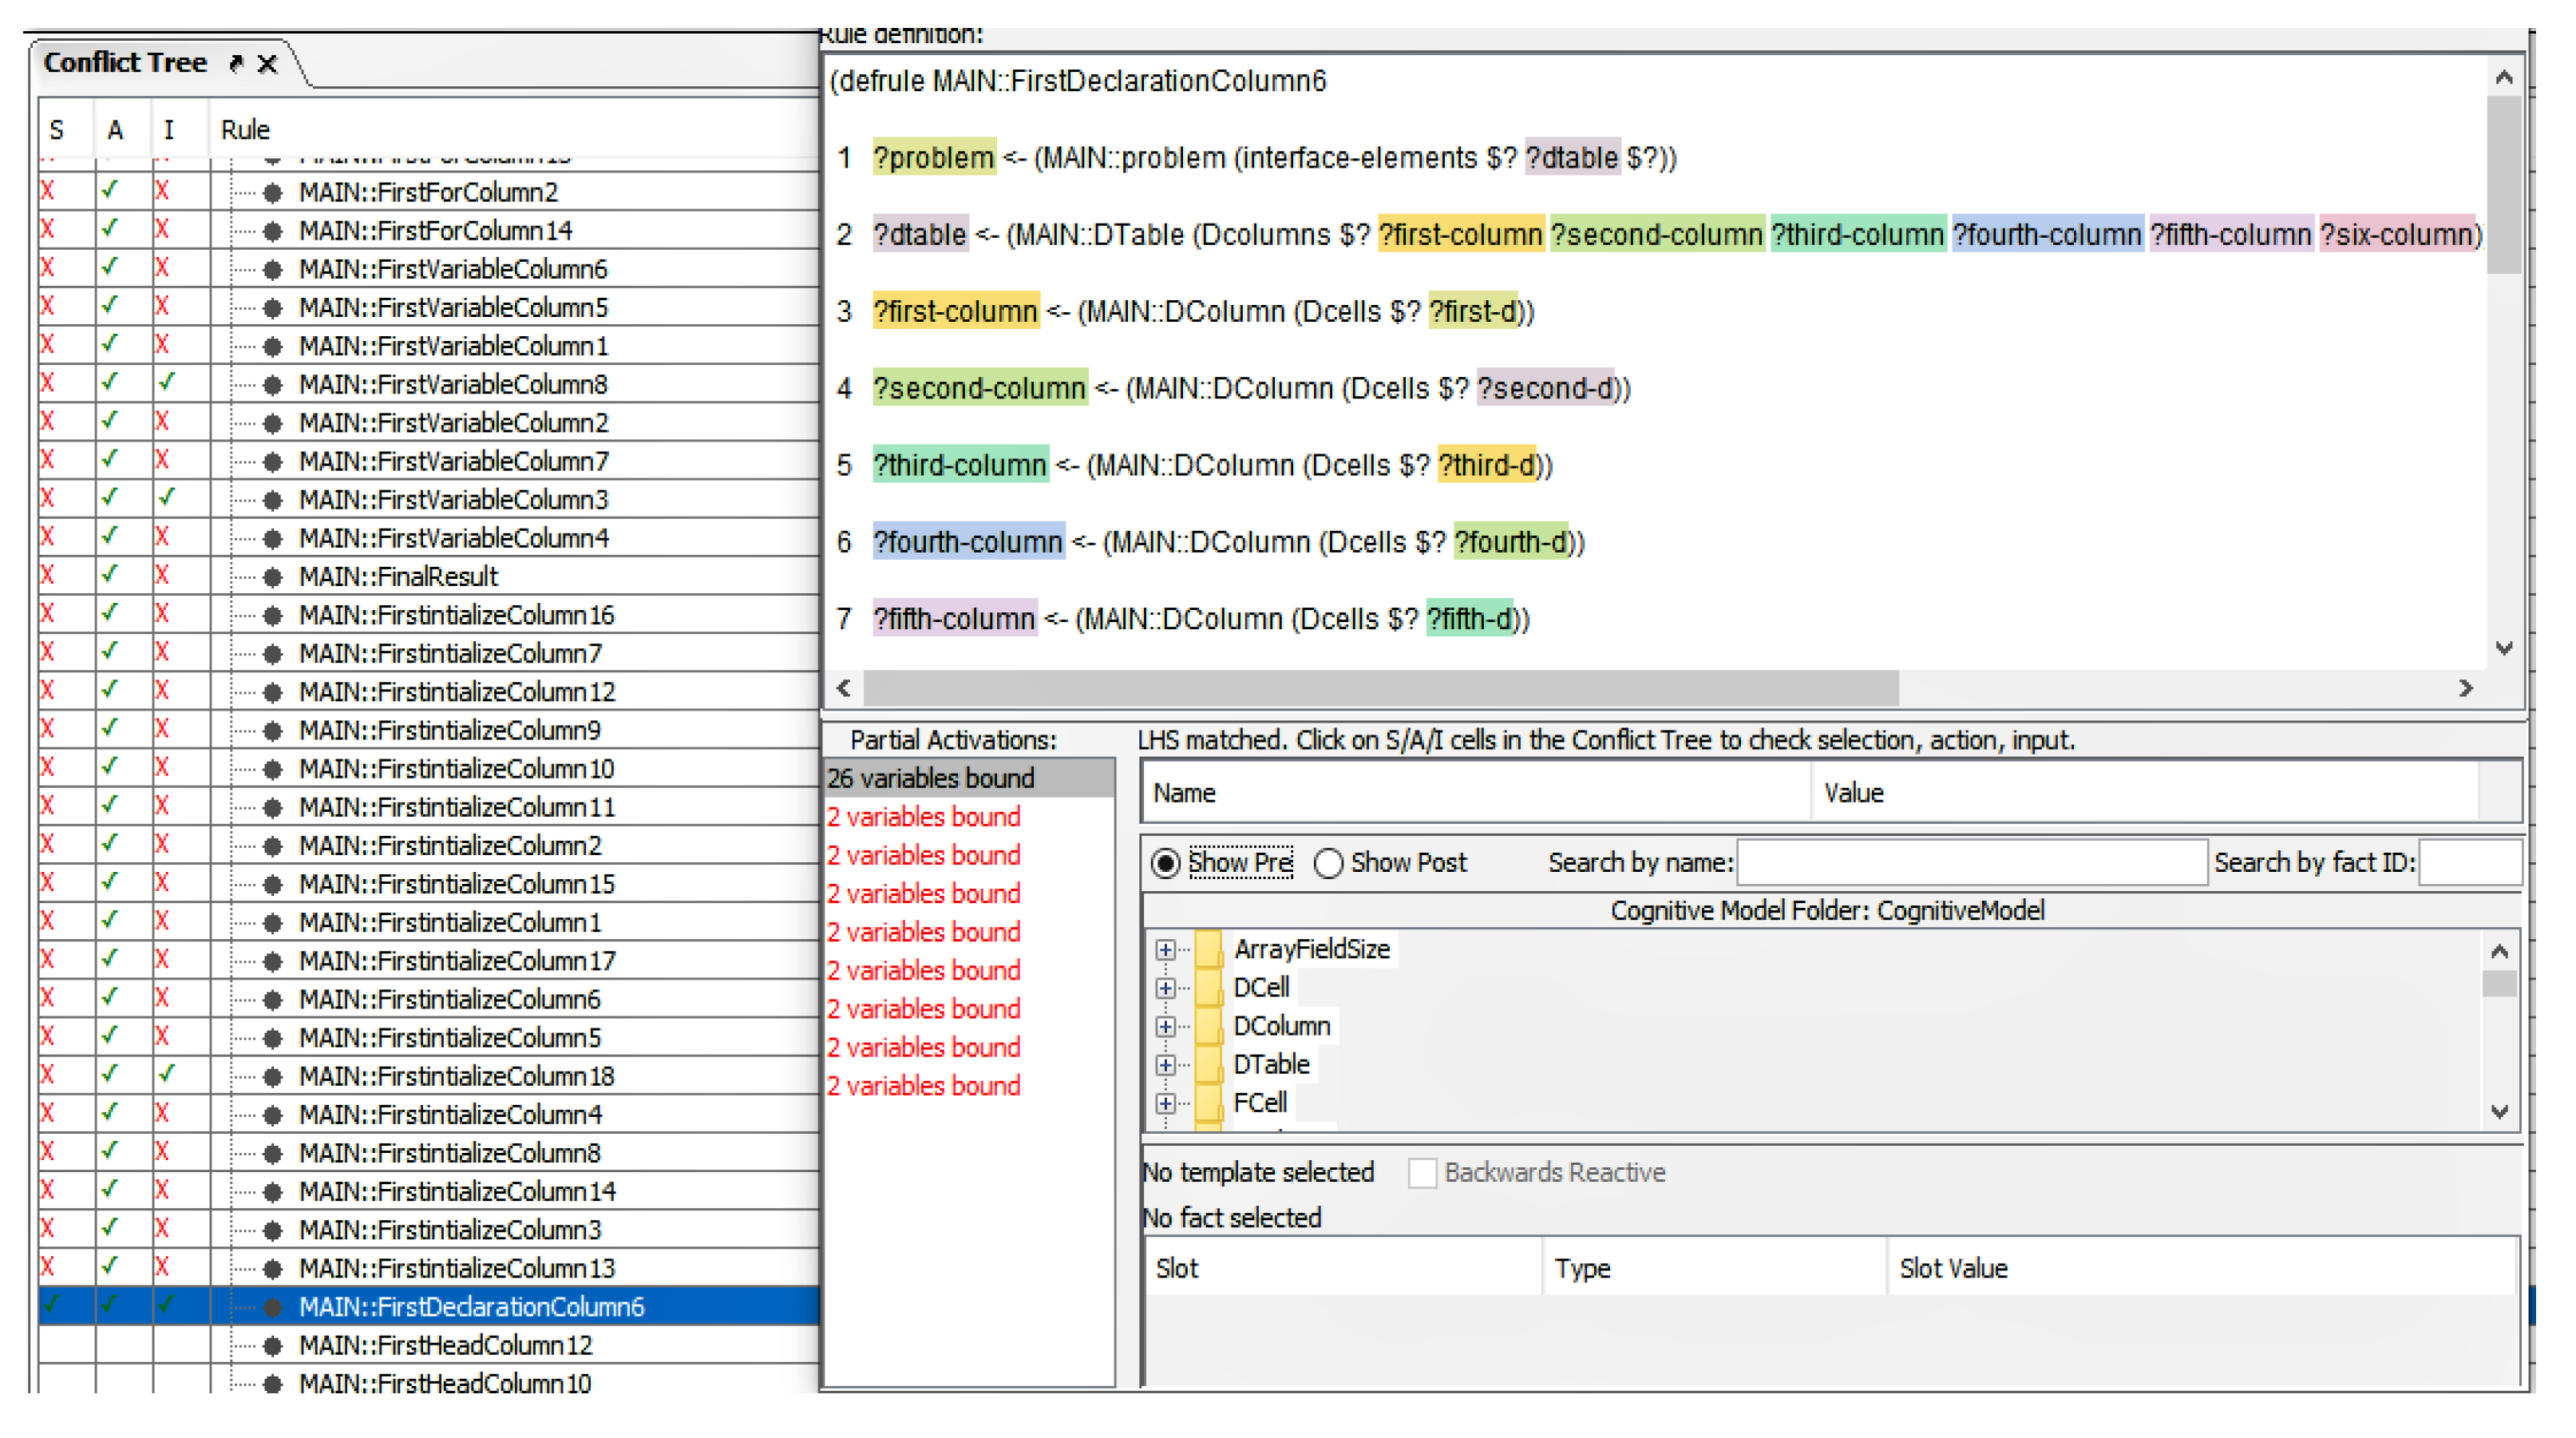This screenshot has width=2576, height=1438.
Task: Expand the DColumn tree node
Action: 1165,1027
